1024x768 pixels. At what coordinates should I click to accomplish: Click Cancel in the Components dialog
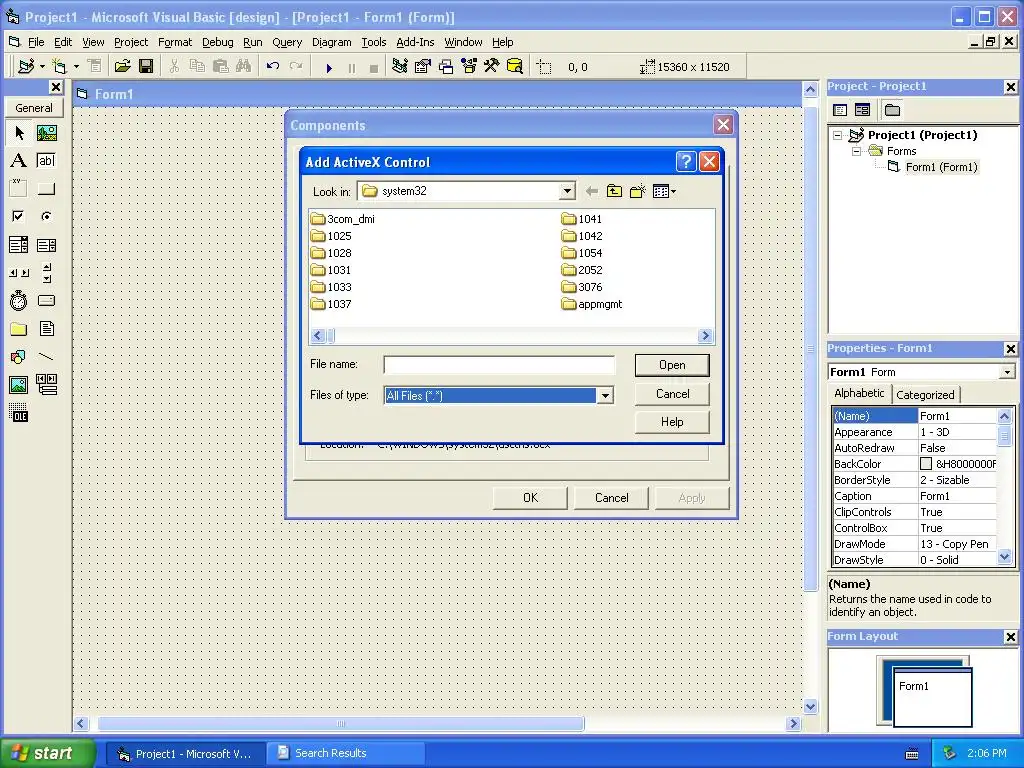[x=611, y=498]
